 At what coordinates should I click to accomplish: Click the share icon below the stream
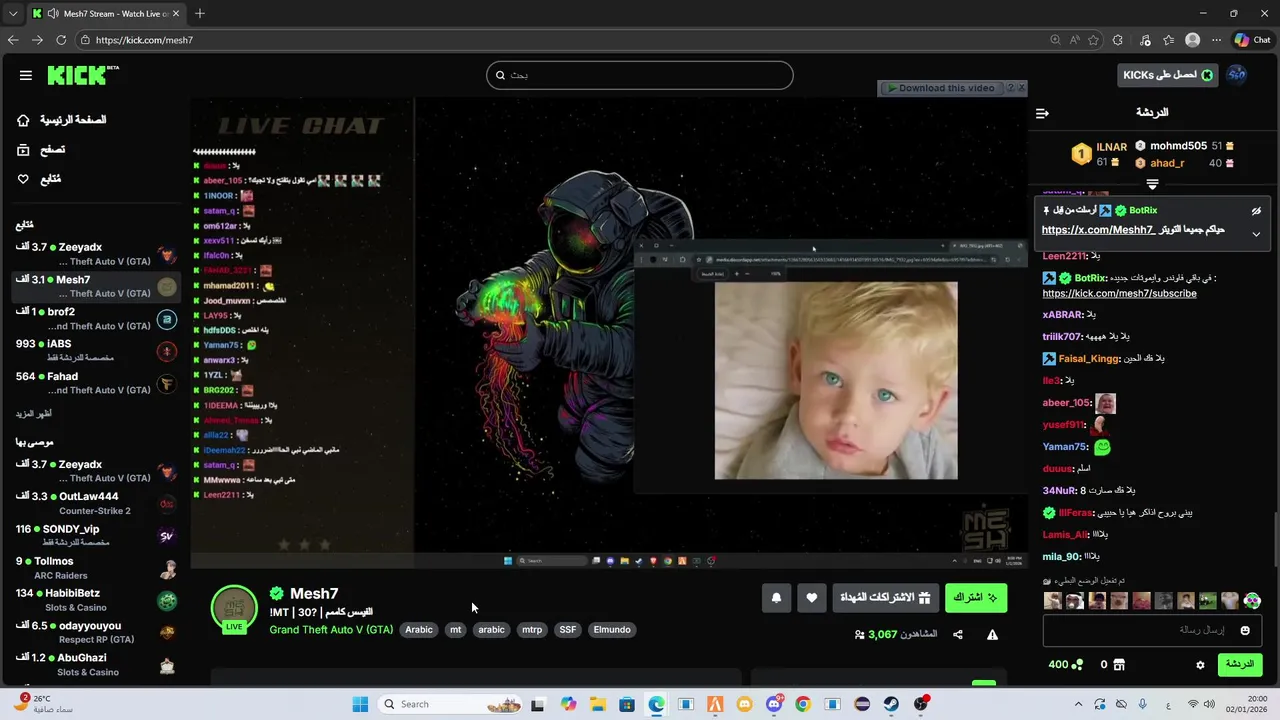(x=958, y=635)
